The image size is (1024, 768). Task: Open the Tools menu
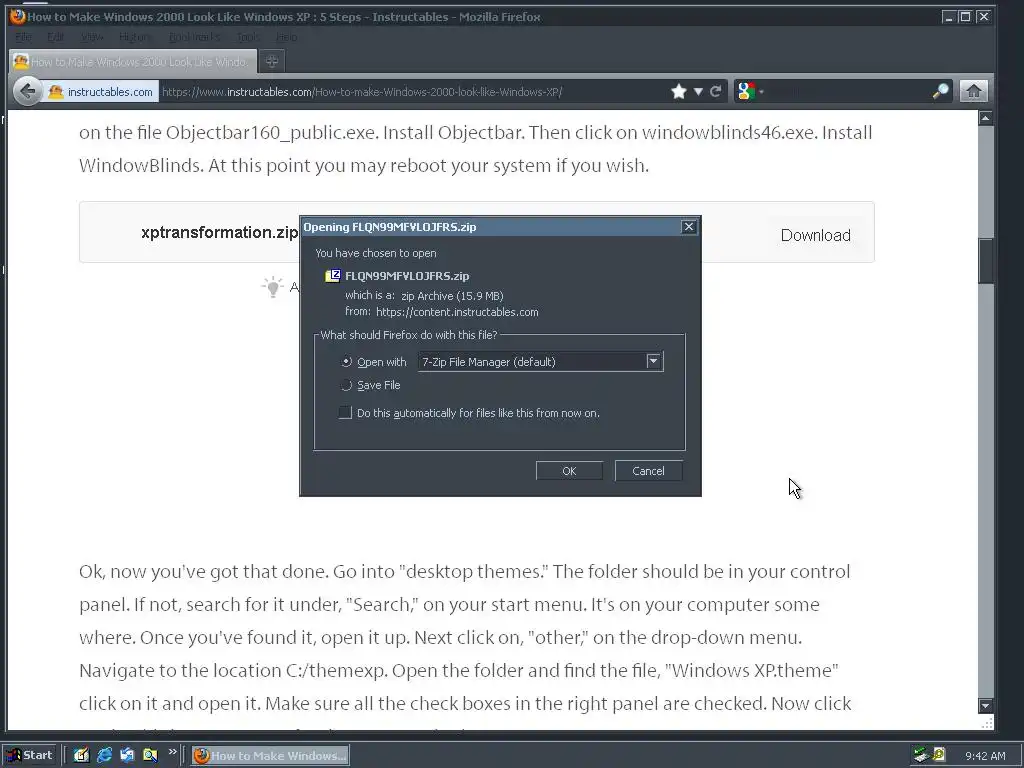click(x=248, y=37)
